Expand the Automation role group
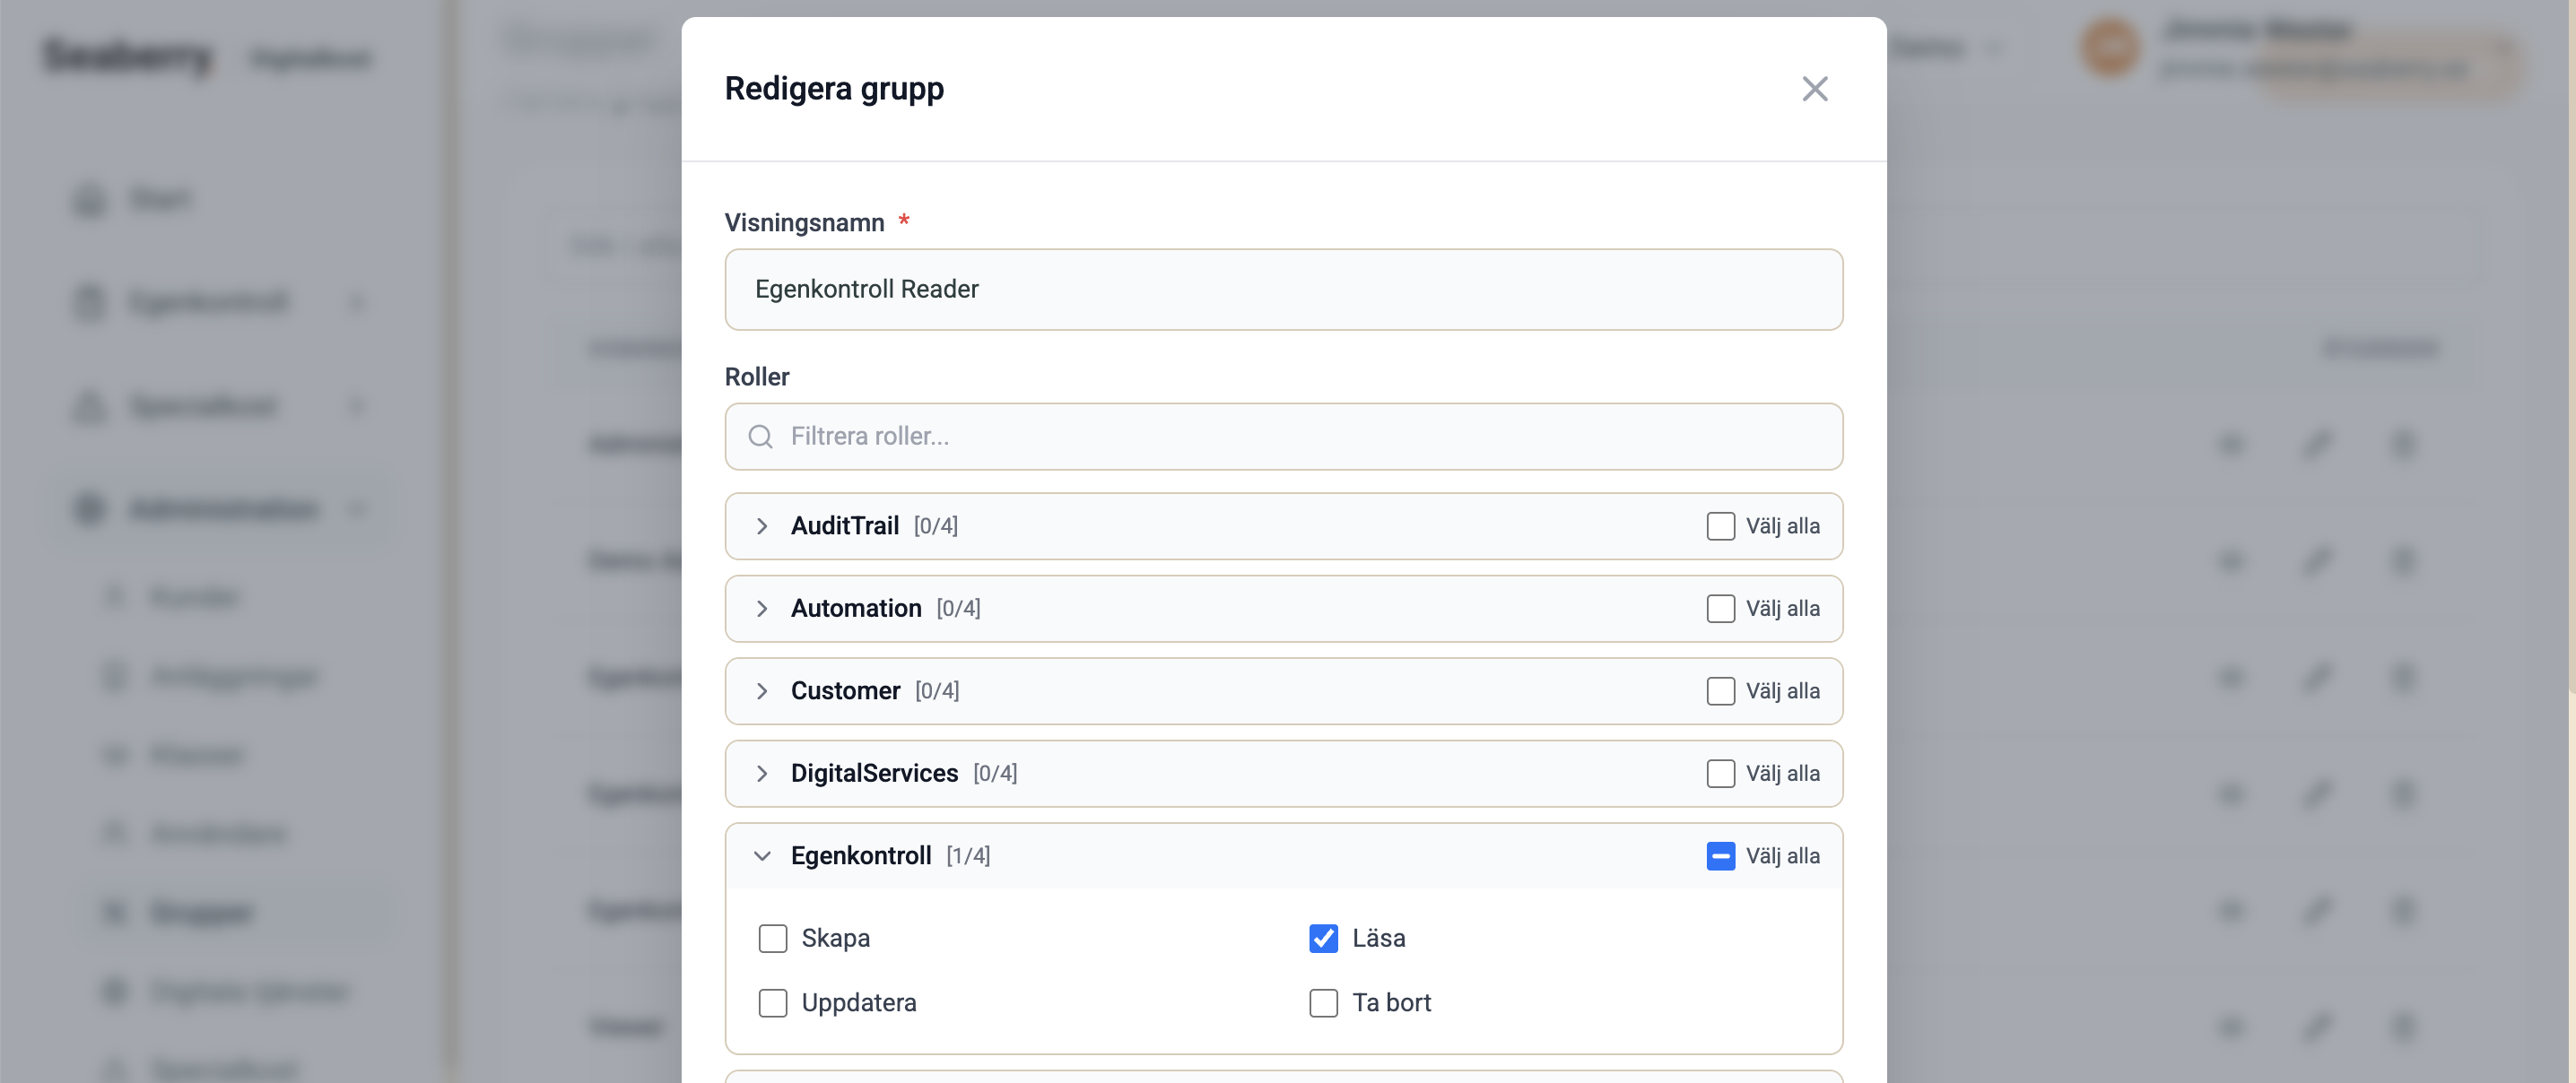The height and width of the screenshot is (1083, 2576). (x=762, y=608)
